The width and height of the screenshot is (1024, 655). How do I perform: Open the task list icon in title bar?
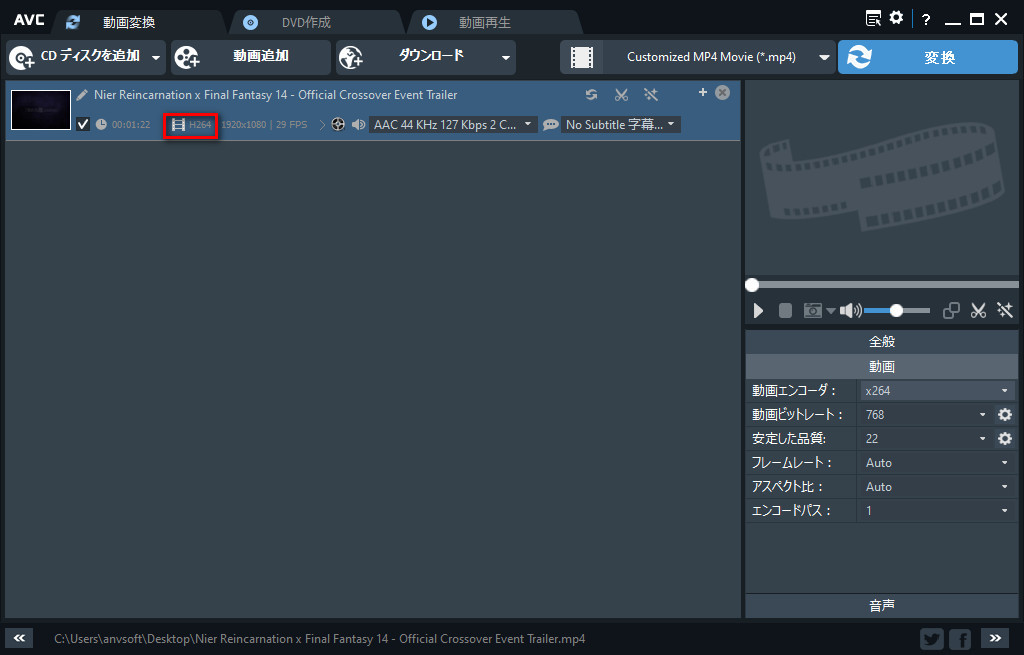873,18
